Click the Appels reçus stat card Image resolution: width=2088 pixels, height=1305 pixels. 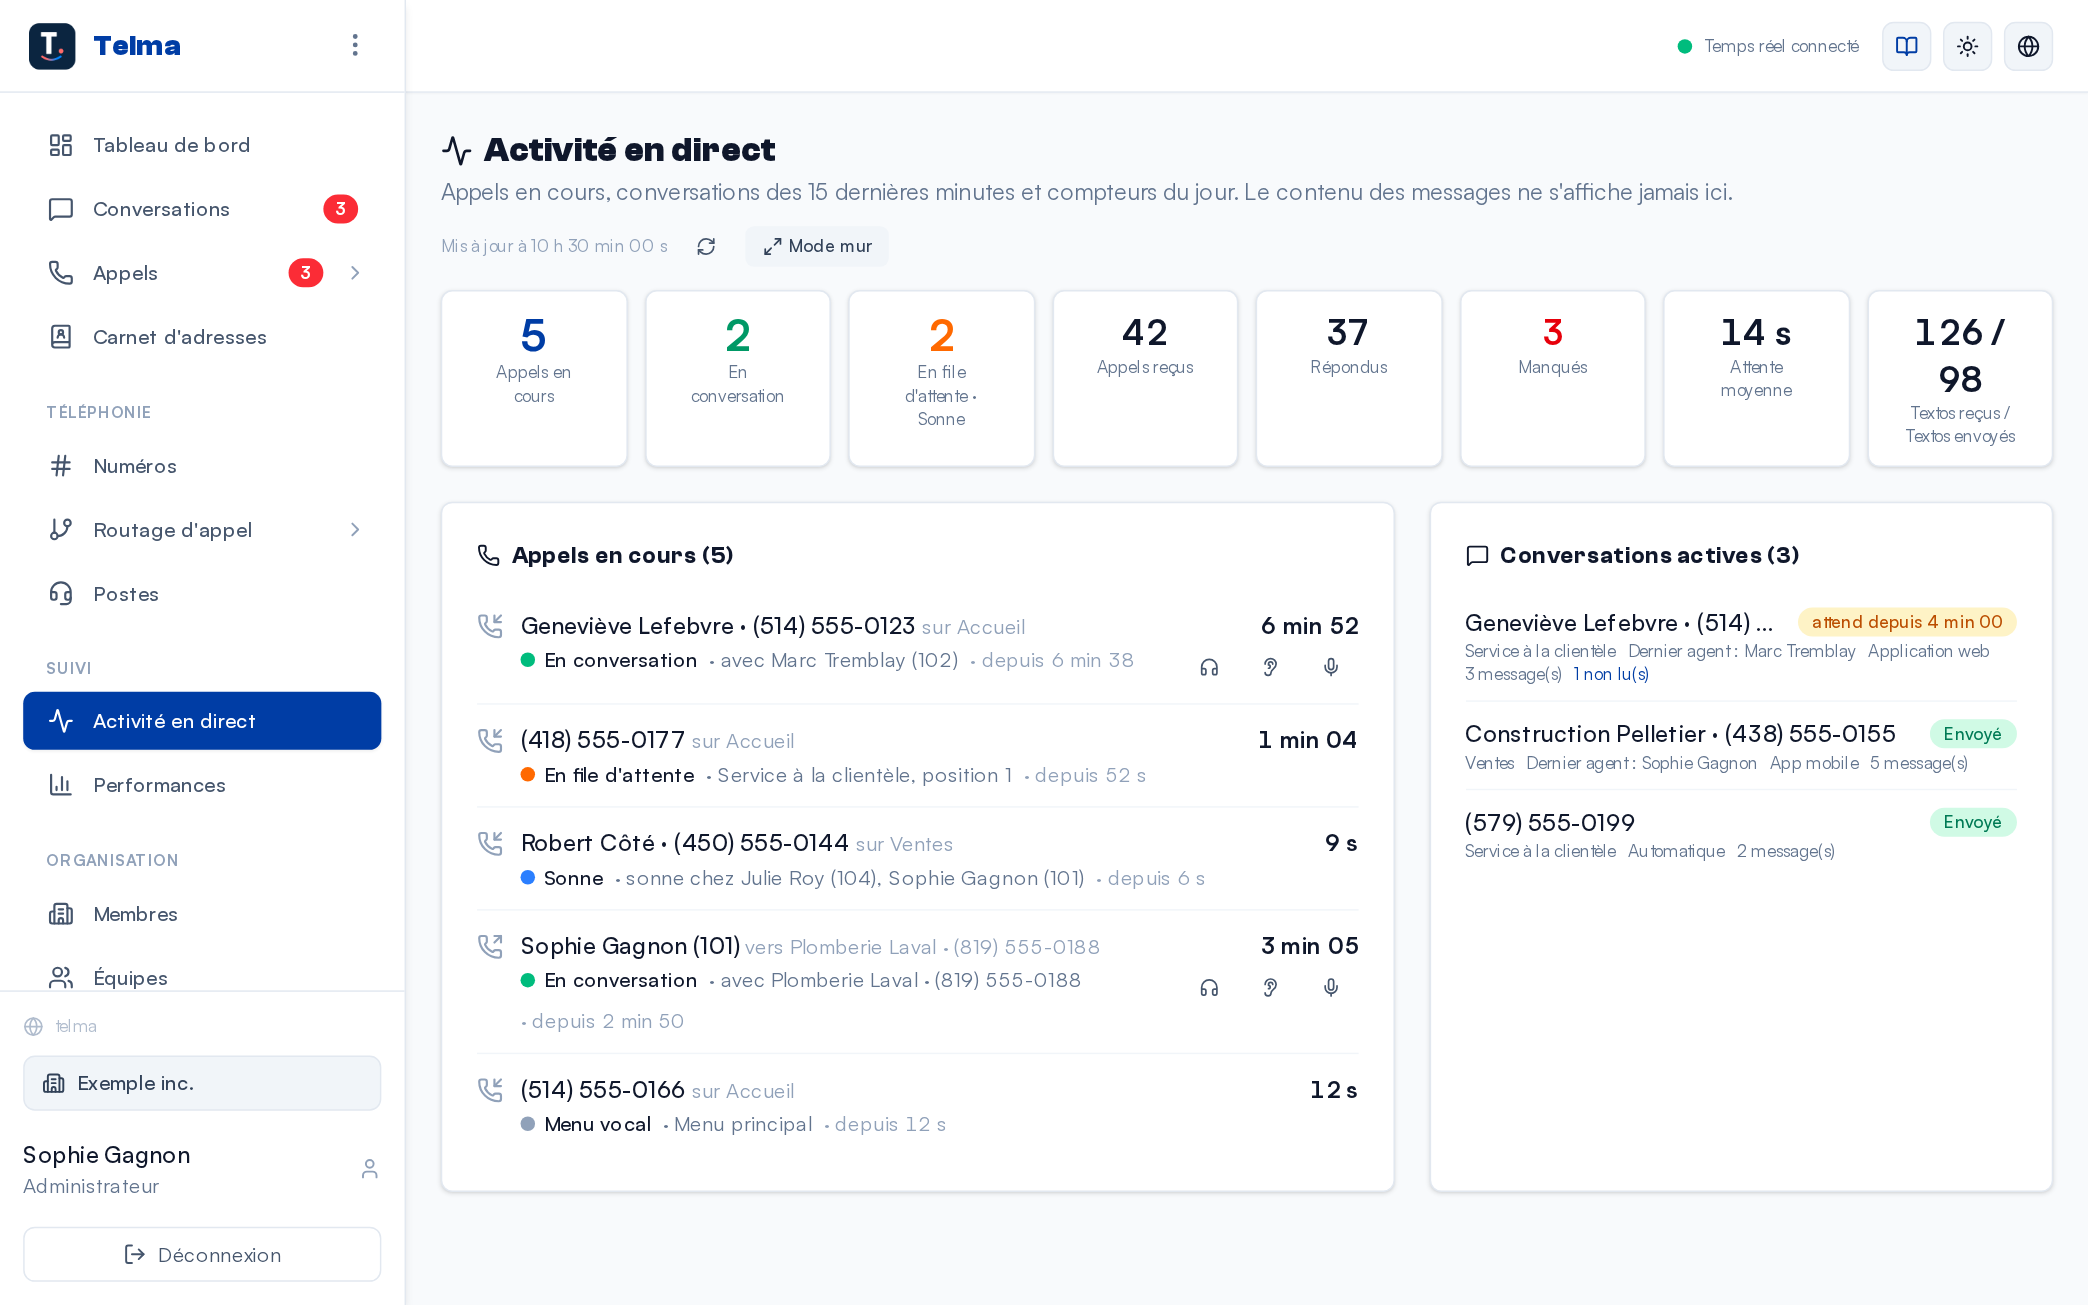(x=1145, y=379)
